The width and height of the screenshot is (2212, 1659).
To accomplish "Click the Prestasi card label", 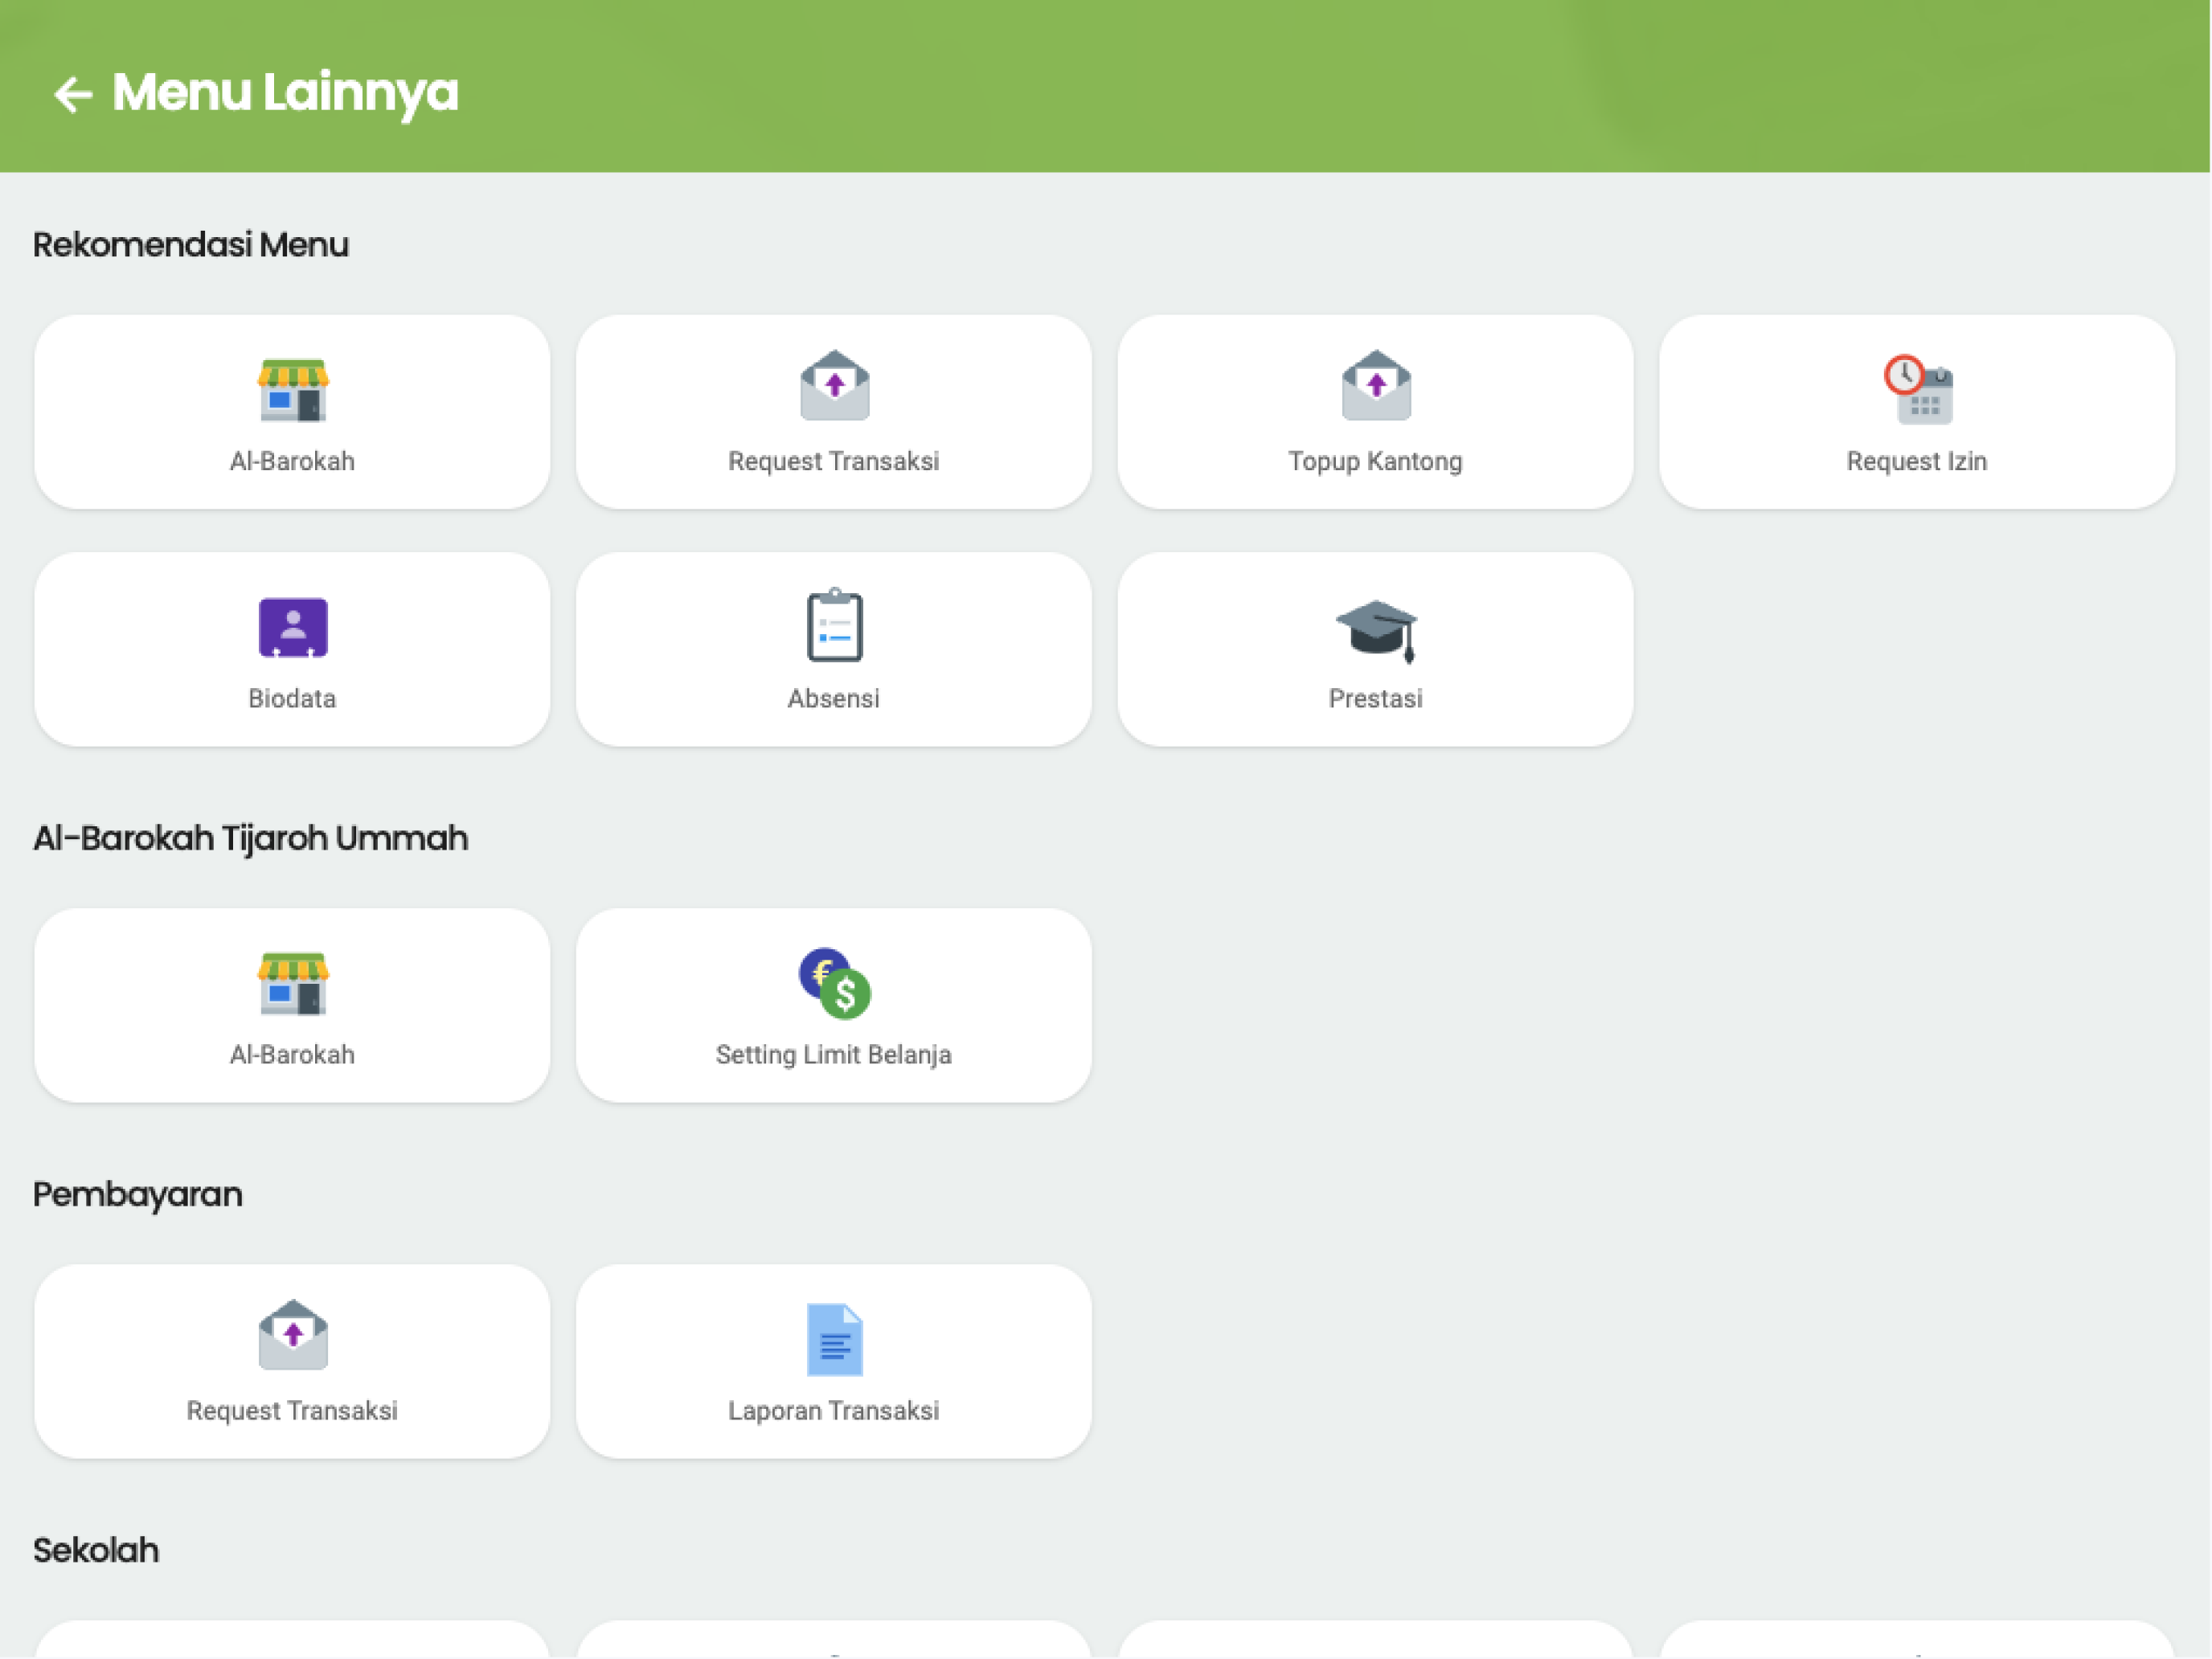I will pyautogui.click(x=1375, y=698).
